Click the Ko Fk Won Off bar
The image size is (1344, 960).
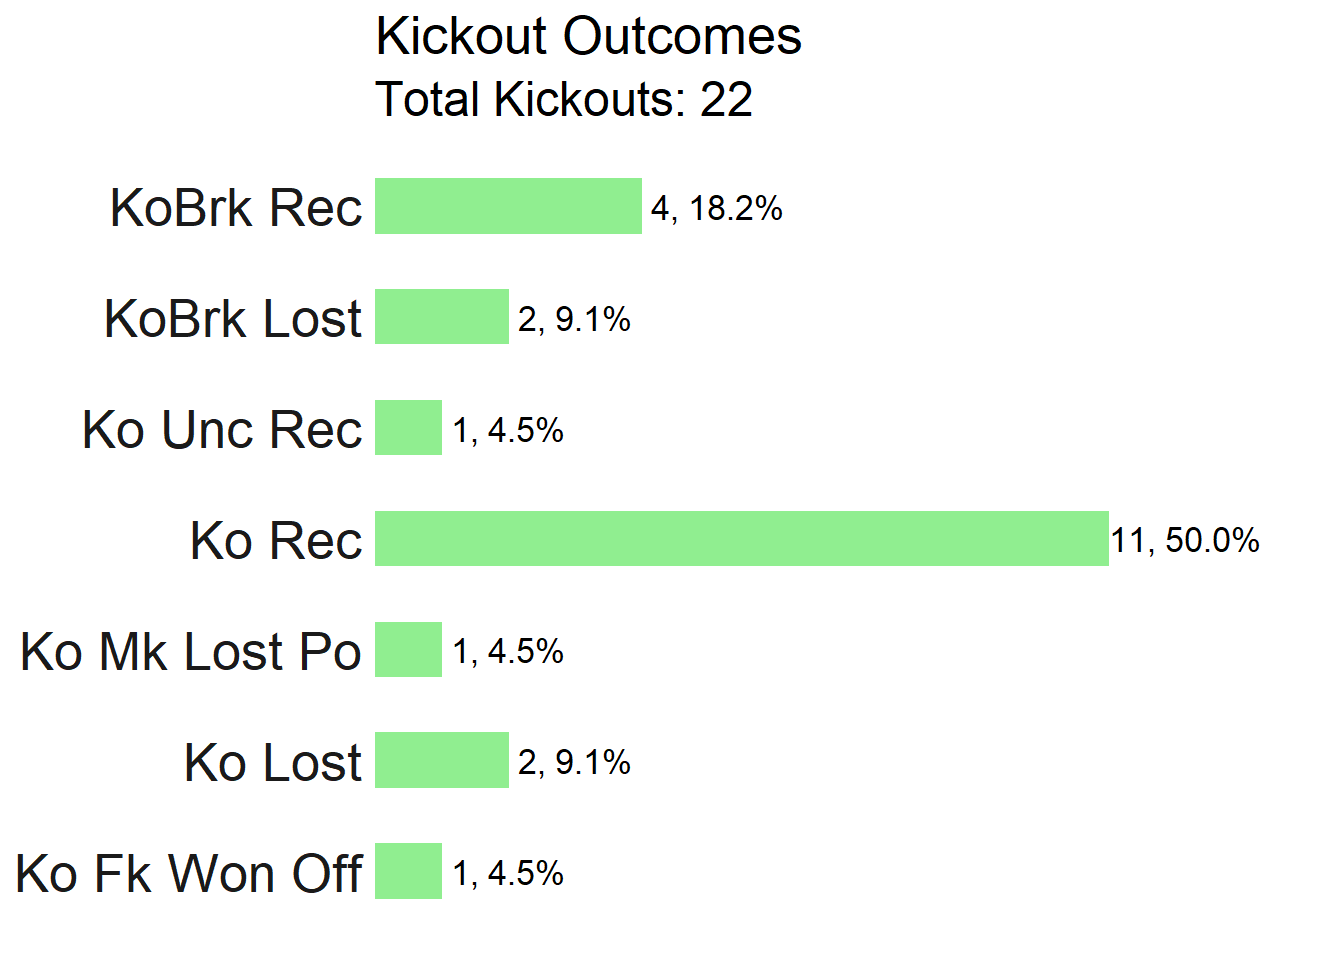[x=408, y=871]
